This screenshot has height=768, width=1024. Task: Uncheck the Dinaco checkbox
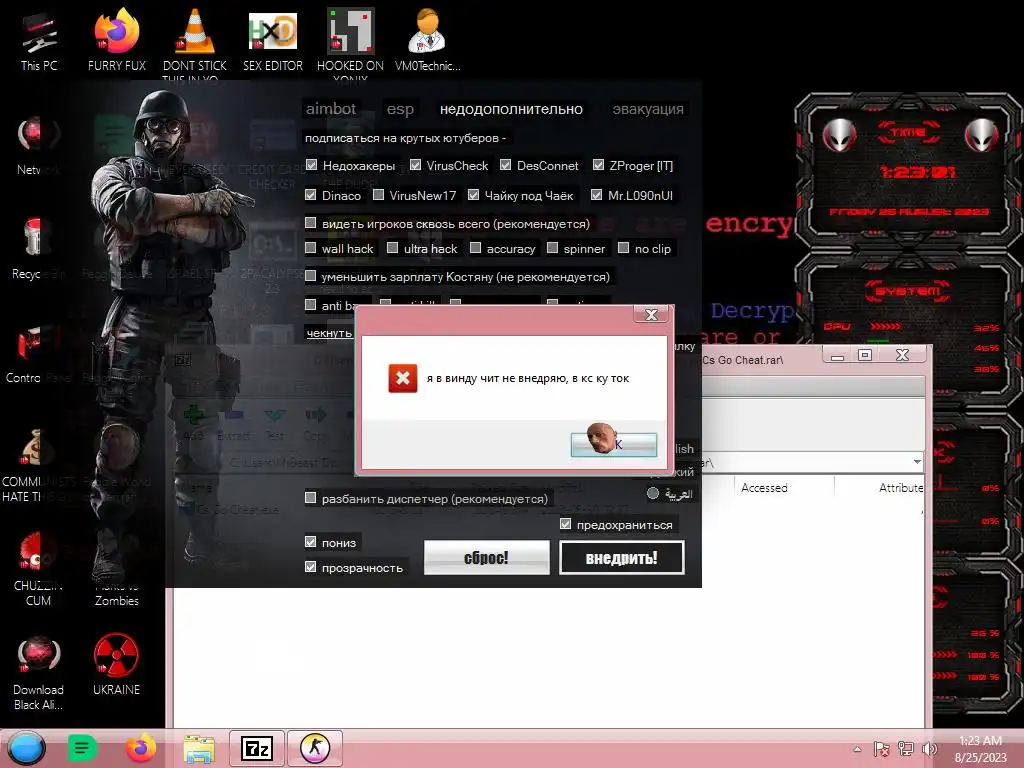coord(311,195)
